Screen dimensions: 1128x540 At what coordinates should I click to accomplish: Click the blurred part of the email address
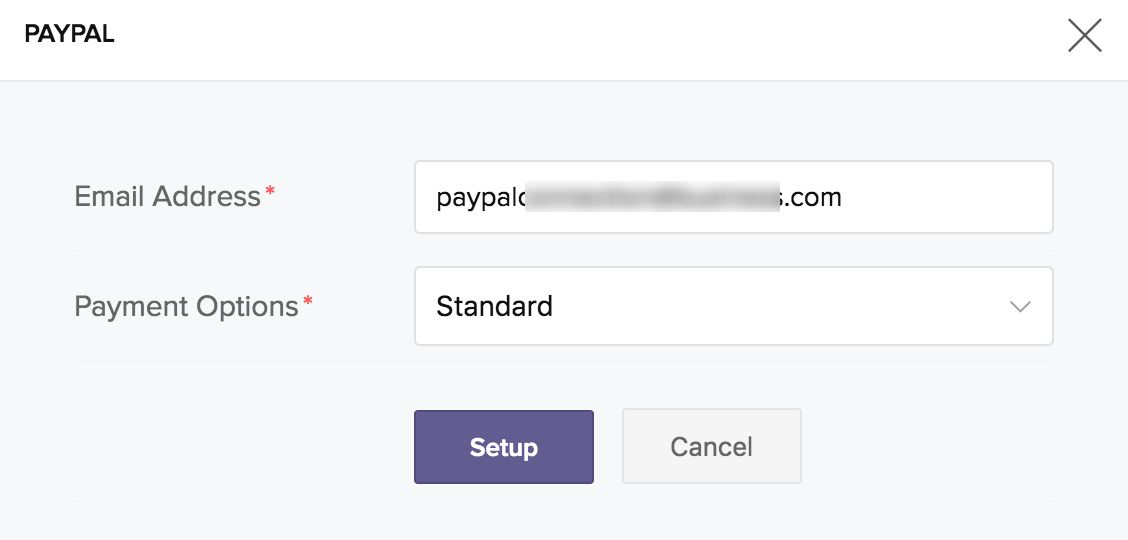652,197
